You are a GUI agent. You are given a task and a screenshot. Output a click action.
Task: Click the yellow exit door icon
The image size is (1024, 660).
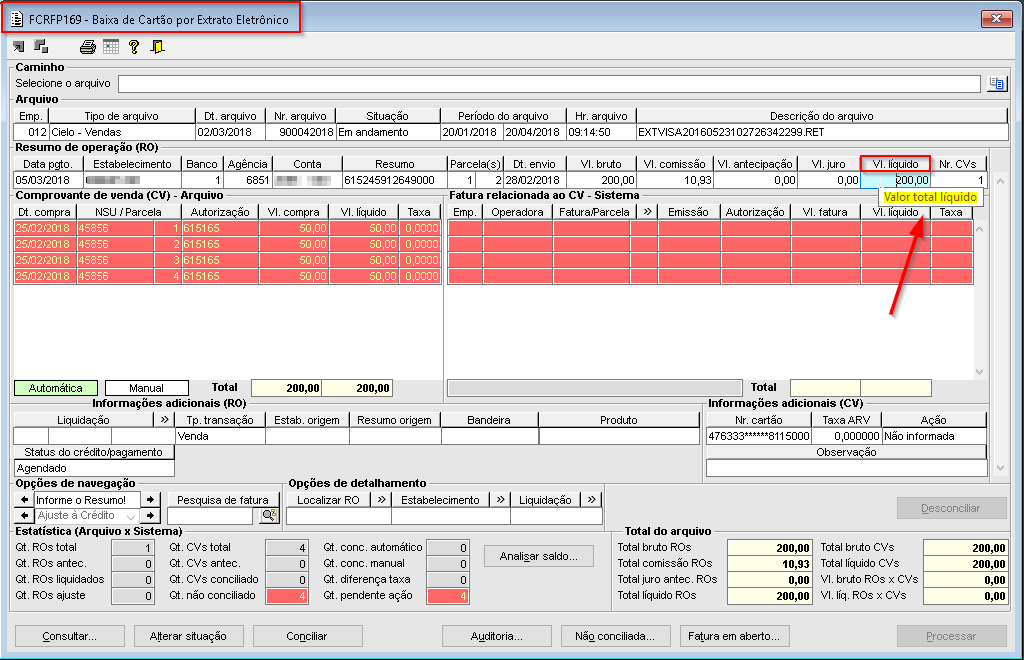pos(157,46)
